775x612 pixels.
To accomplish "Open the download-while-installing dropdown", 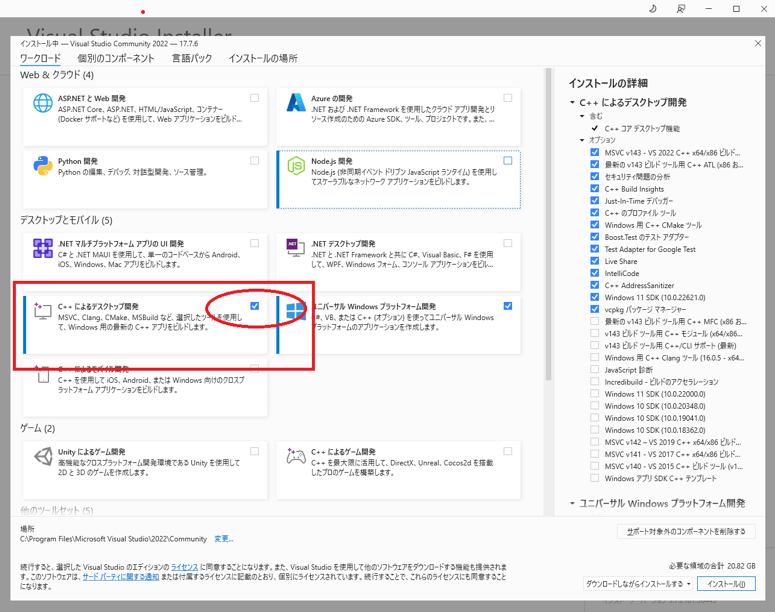I will pos(638,584).
